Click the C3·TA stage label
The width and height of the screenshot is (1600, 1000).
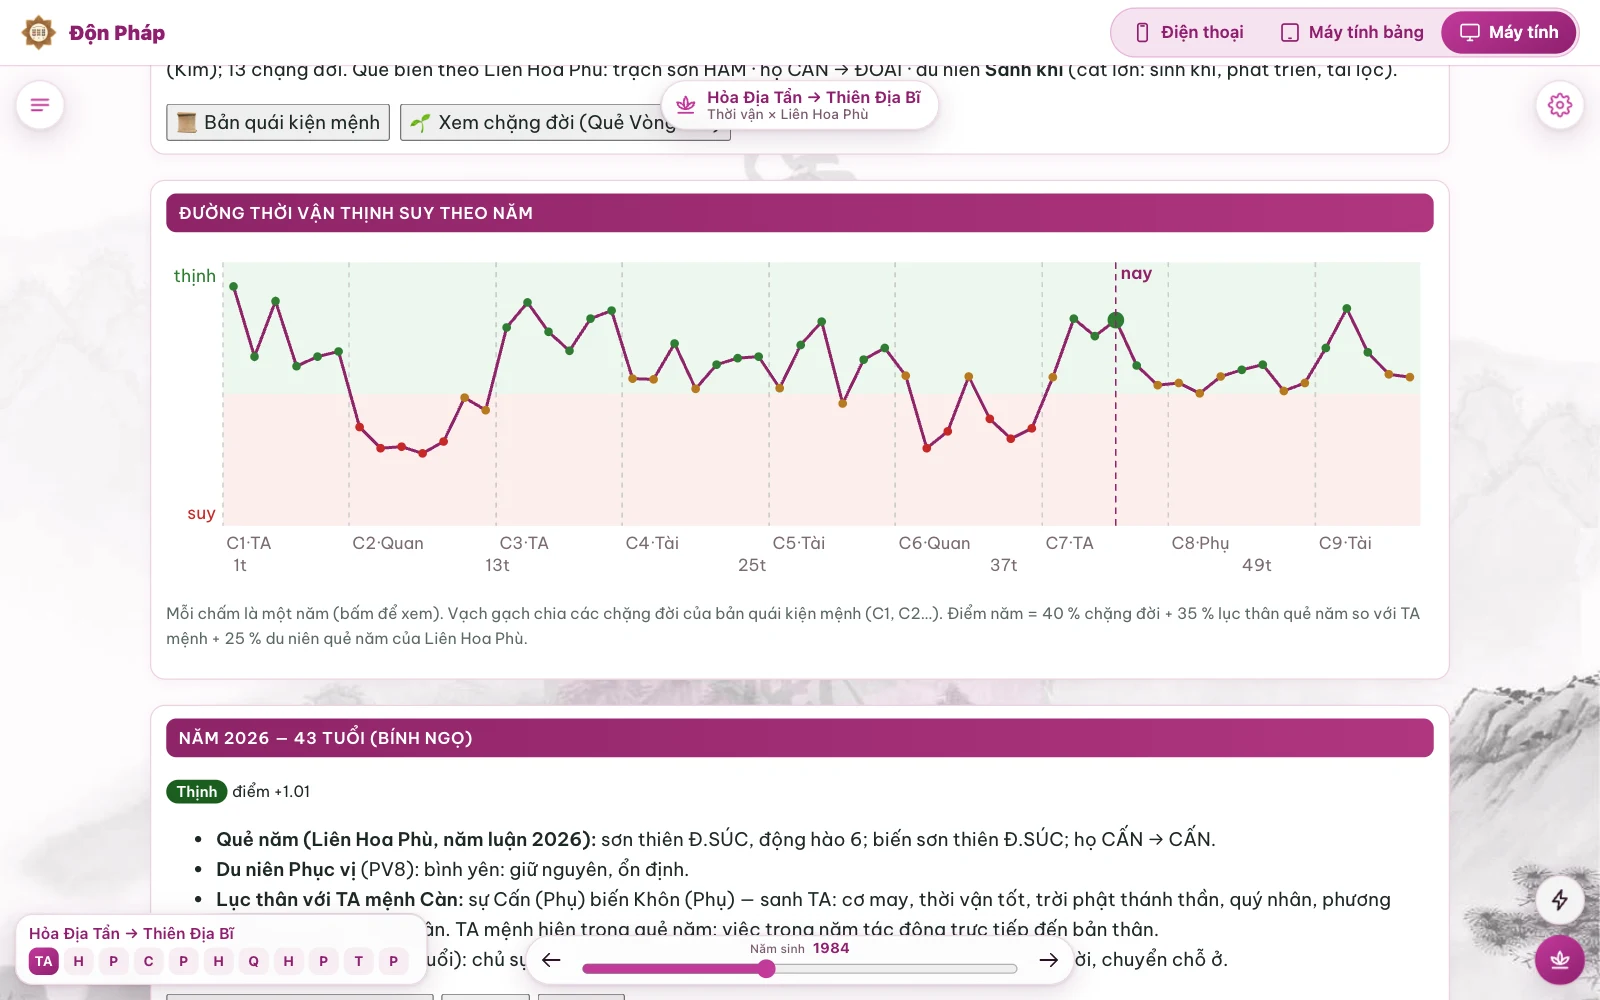(x=524, y=543)
